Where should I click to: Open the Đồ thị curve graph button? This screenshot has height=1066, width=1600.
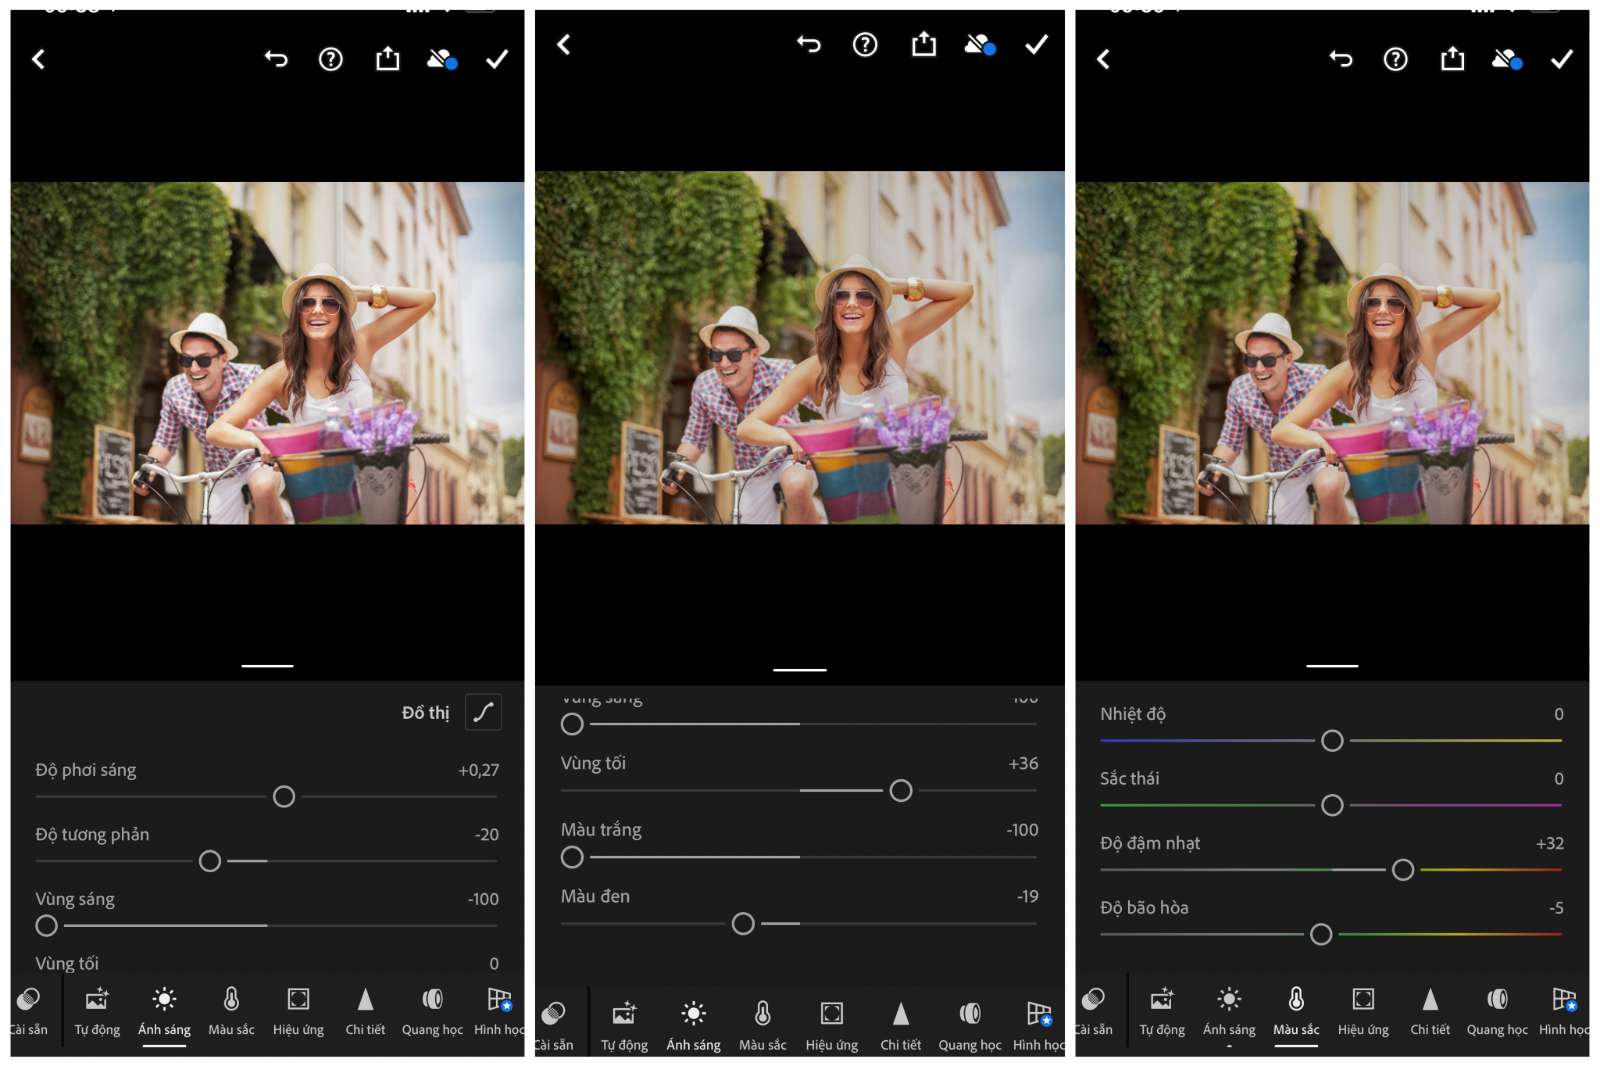483,712
